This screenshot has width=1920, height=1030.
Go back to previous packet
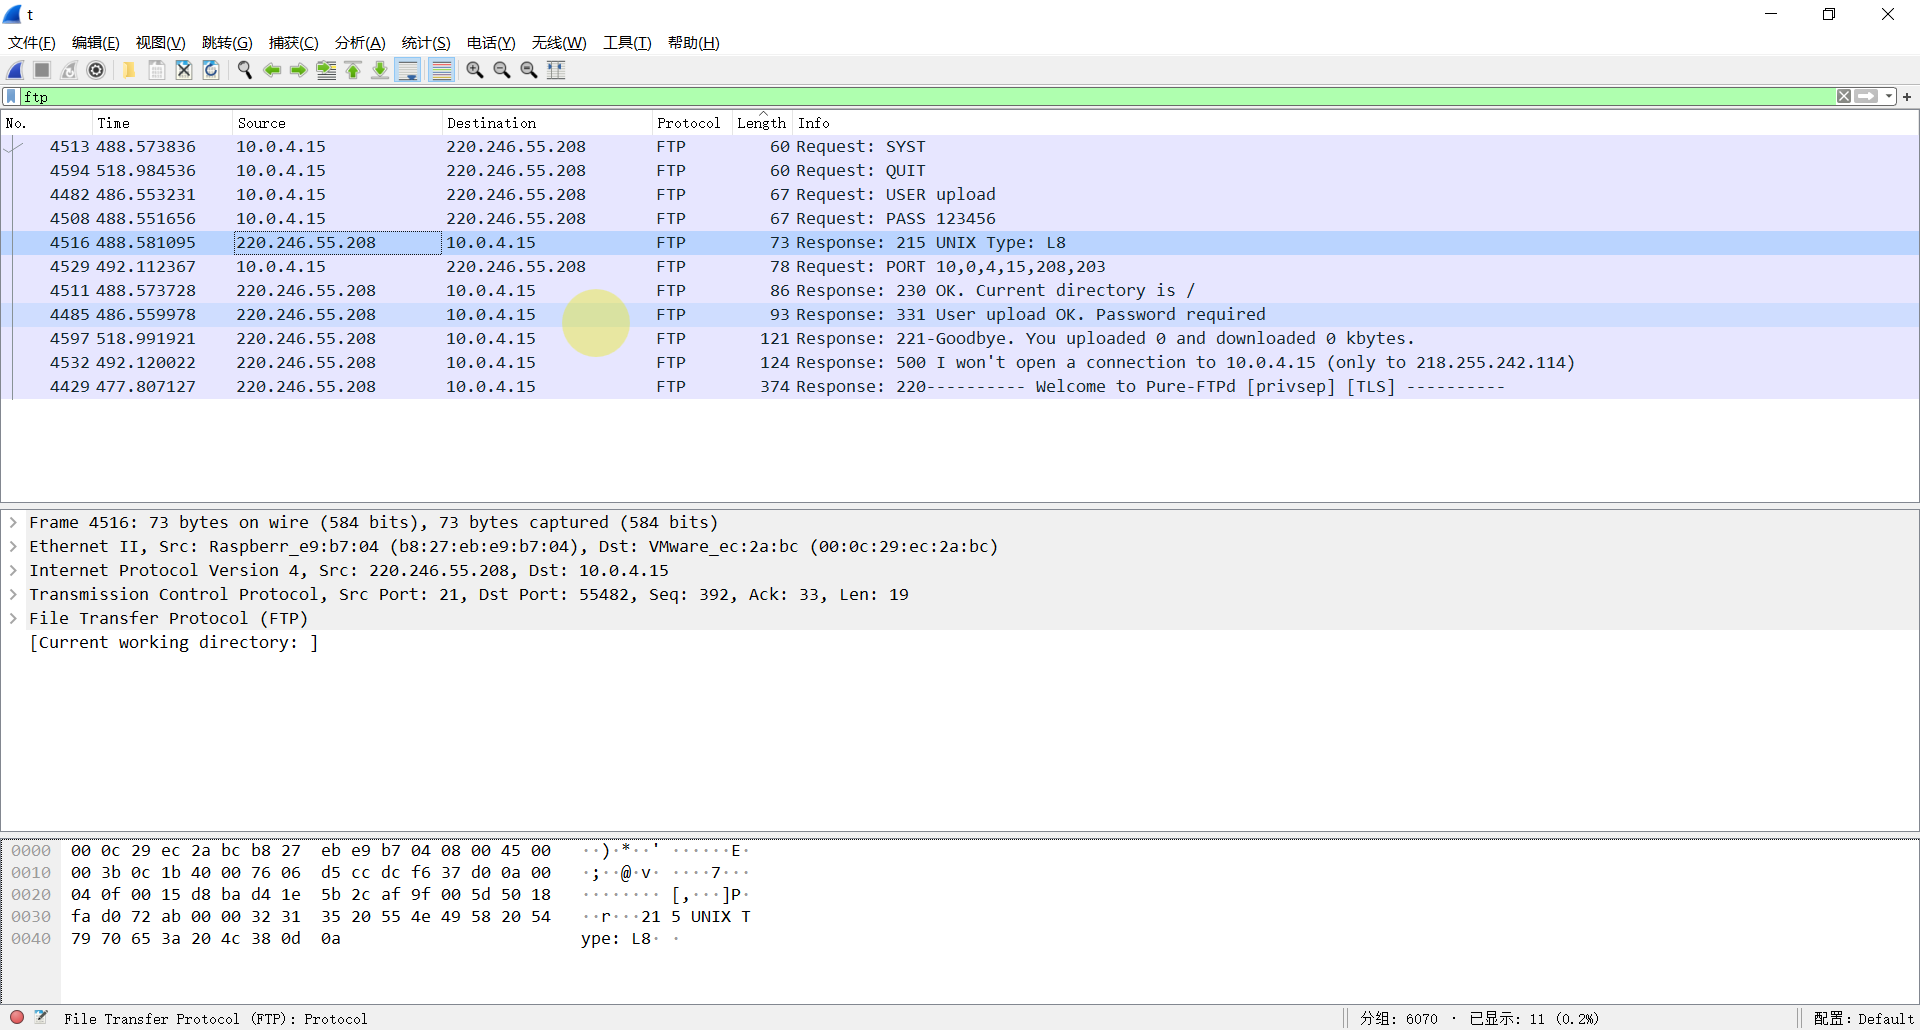click(x=272, y=70)
